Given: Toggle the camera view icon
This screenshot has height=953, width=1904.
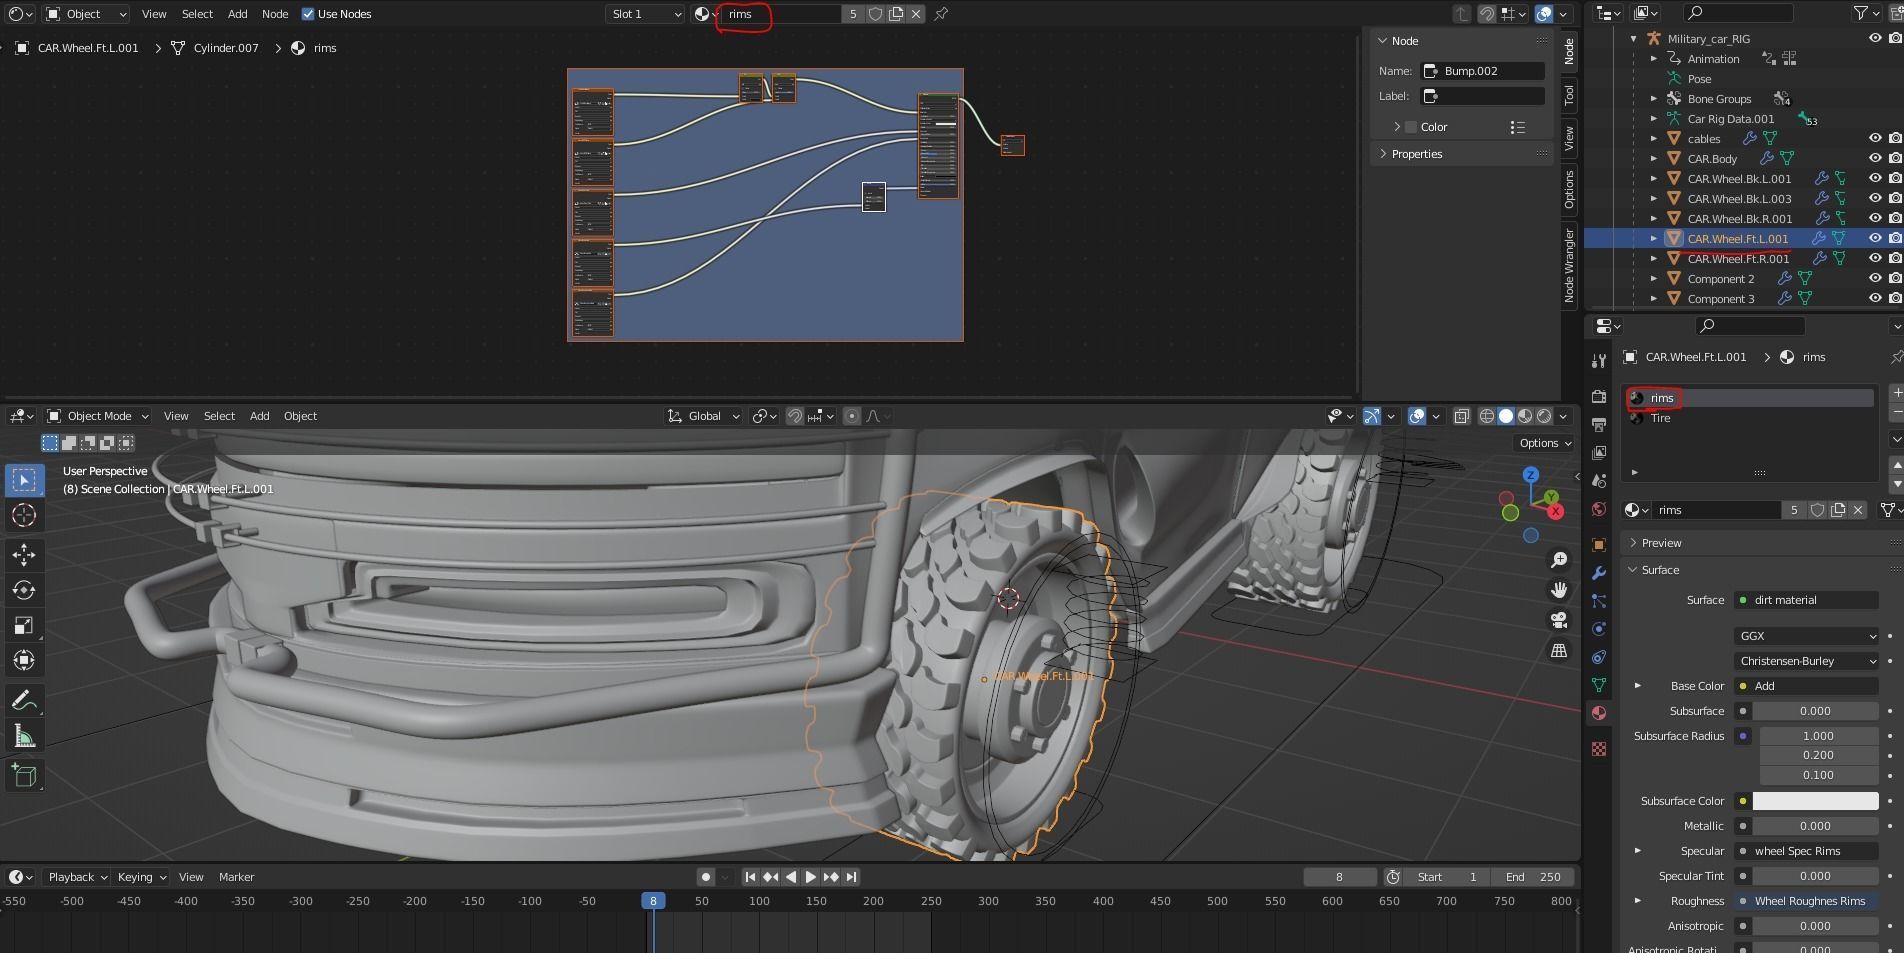Looking at the screenshot, I should pos(1559,620).
